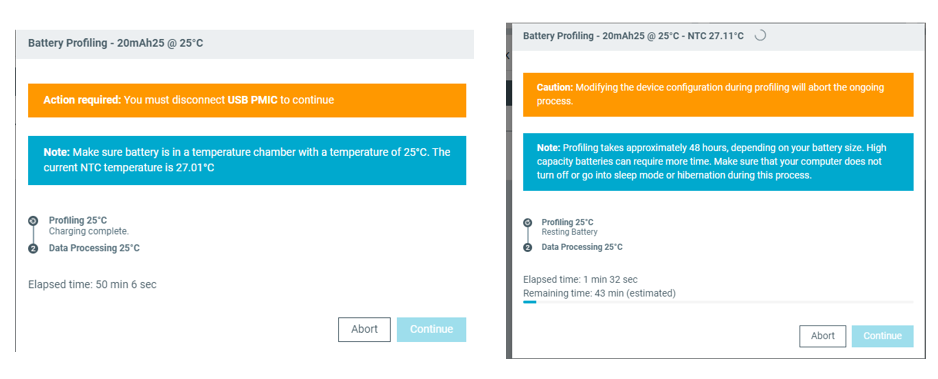Select 'Charging complete.' status text
This screenshot has height=379, width=938.
coord(89,231)
